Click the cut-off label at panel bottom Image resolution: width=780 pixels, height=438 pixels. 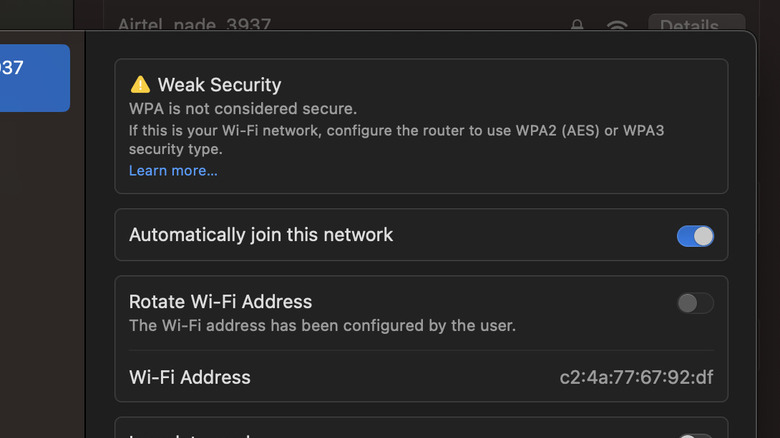click(190, 434)
